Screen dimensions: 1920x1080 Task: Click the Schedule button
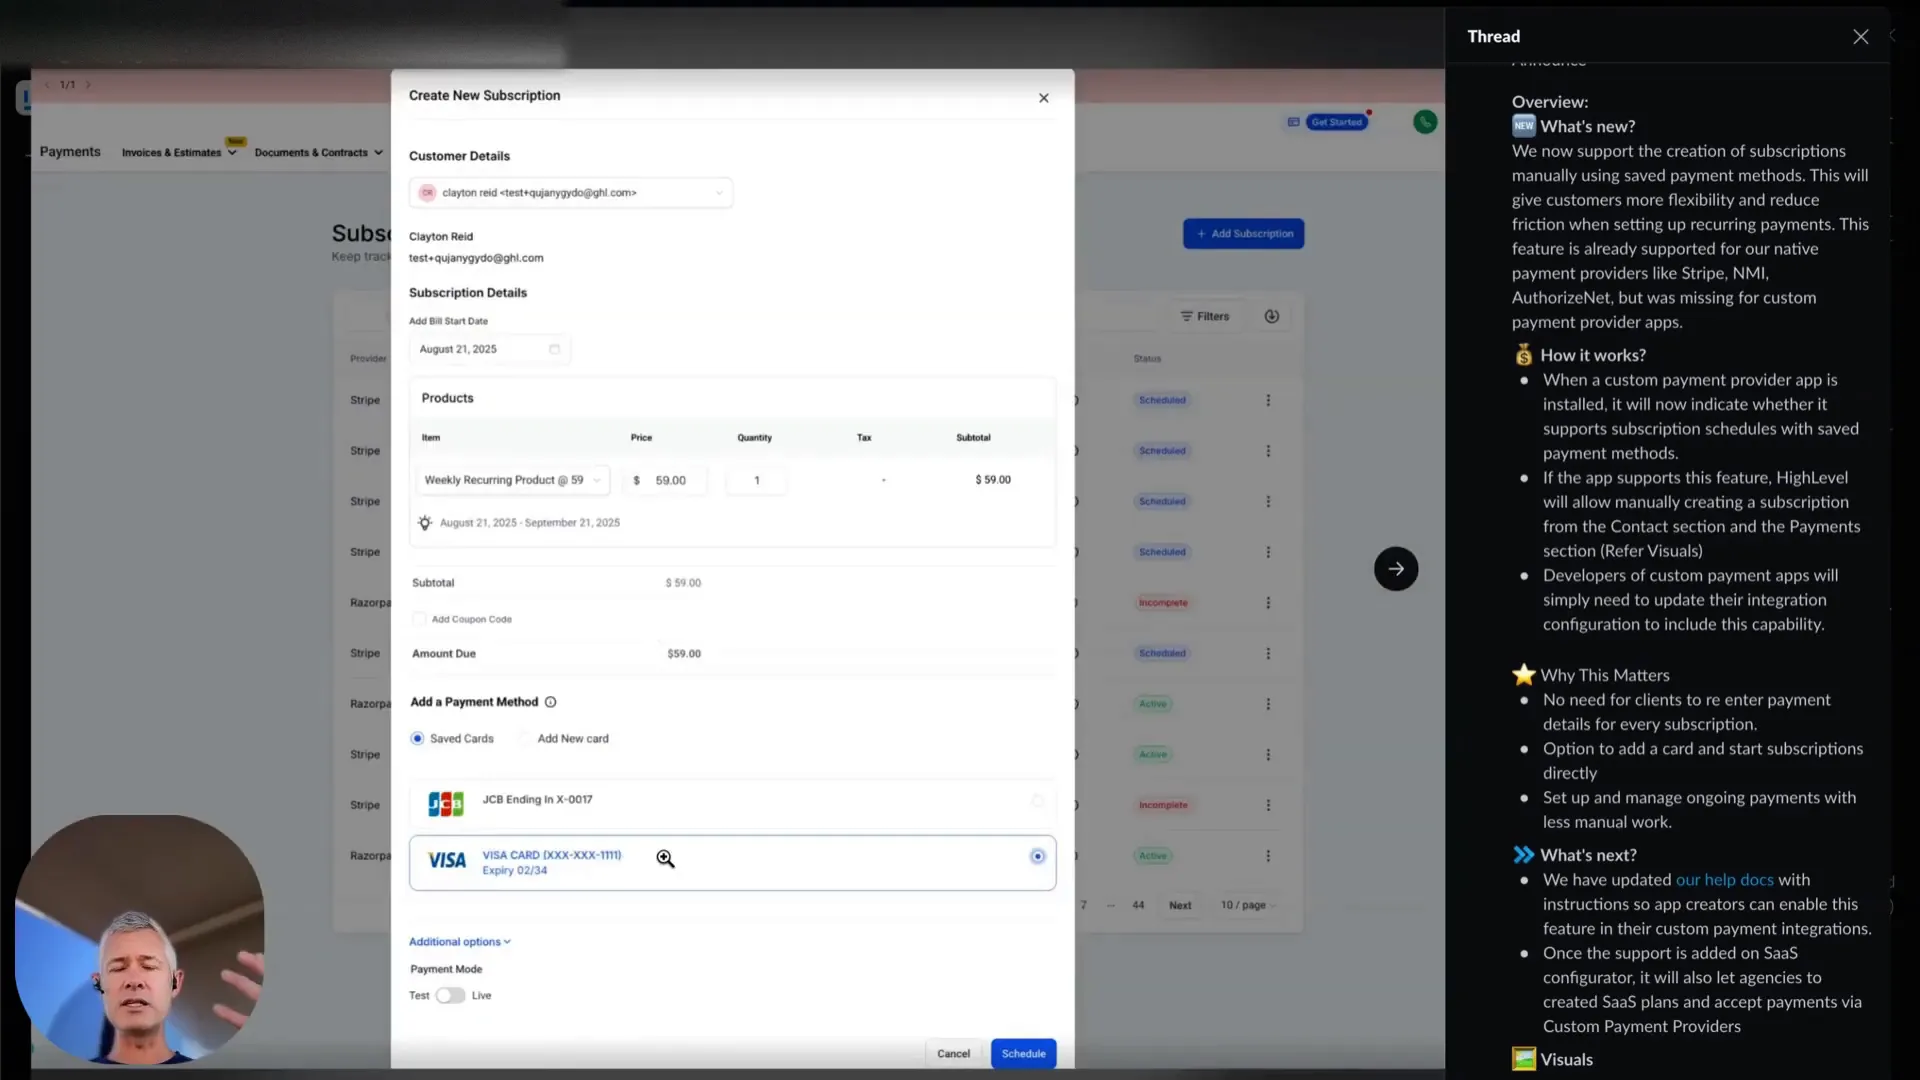(x=1023, y=1054)
